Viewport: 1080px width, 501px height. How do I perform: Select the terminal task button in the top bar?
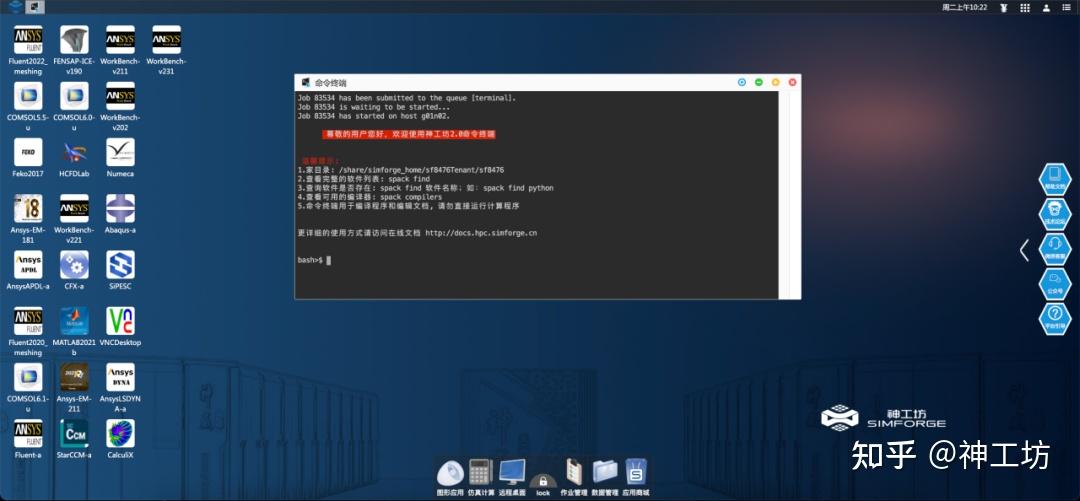[x=37, y=7]
